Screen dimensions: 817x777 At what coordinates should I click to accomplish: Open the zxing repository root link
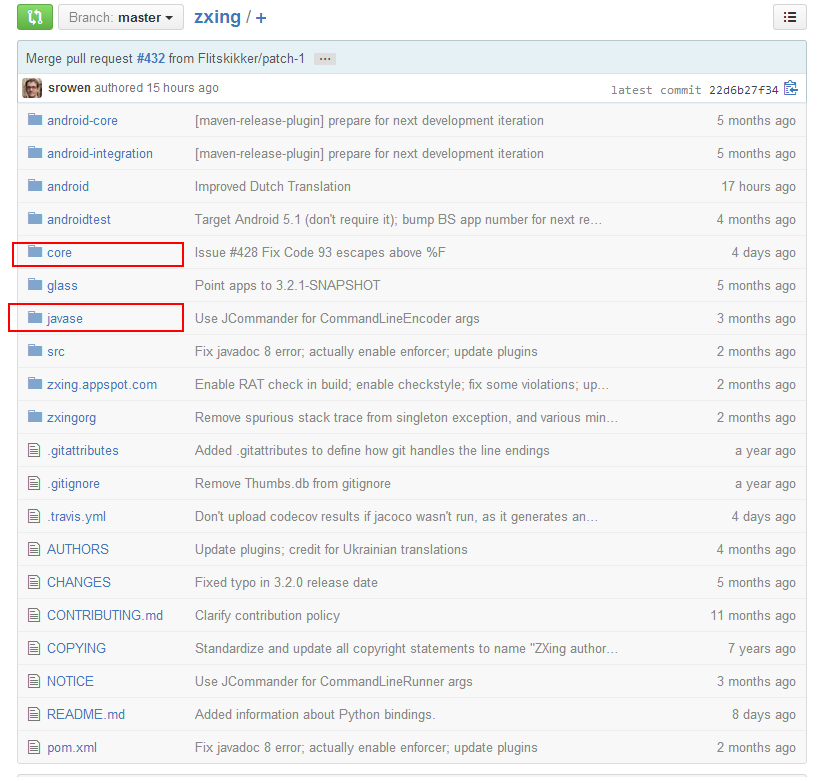[x=217, y=17]
